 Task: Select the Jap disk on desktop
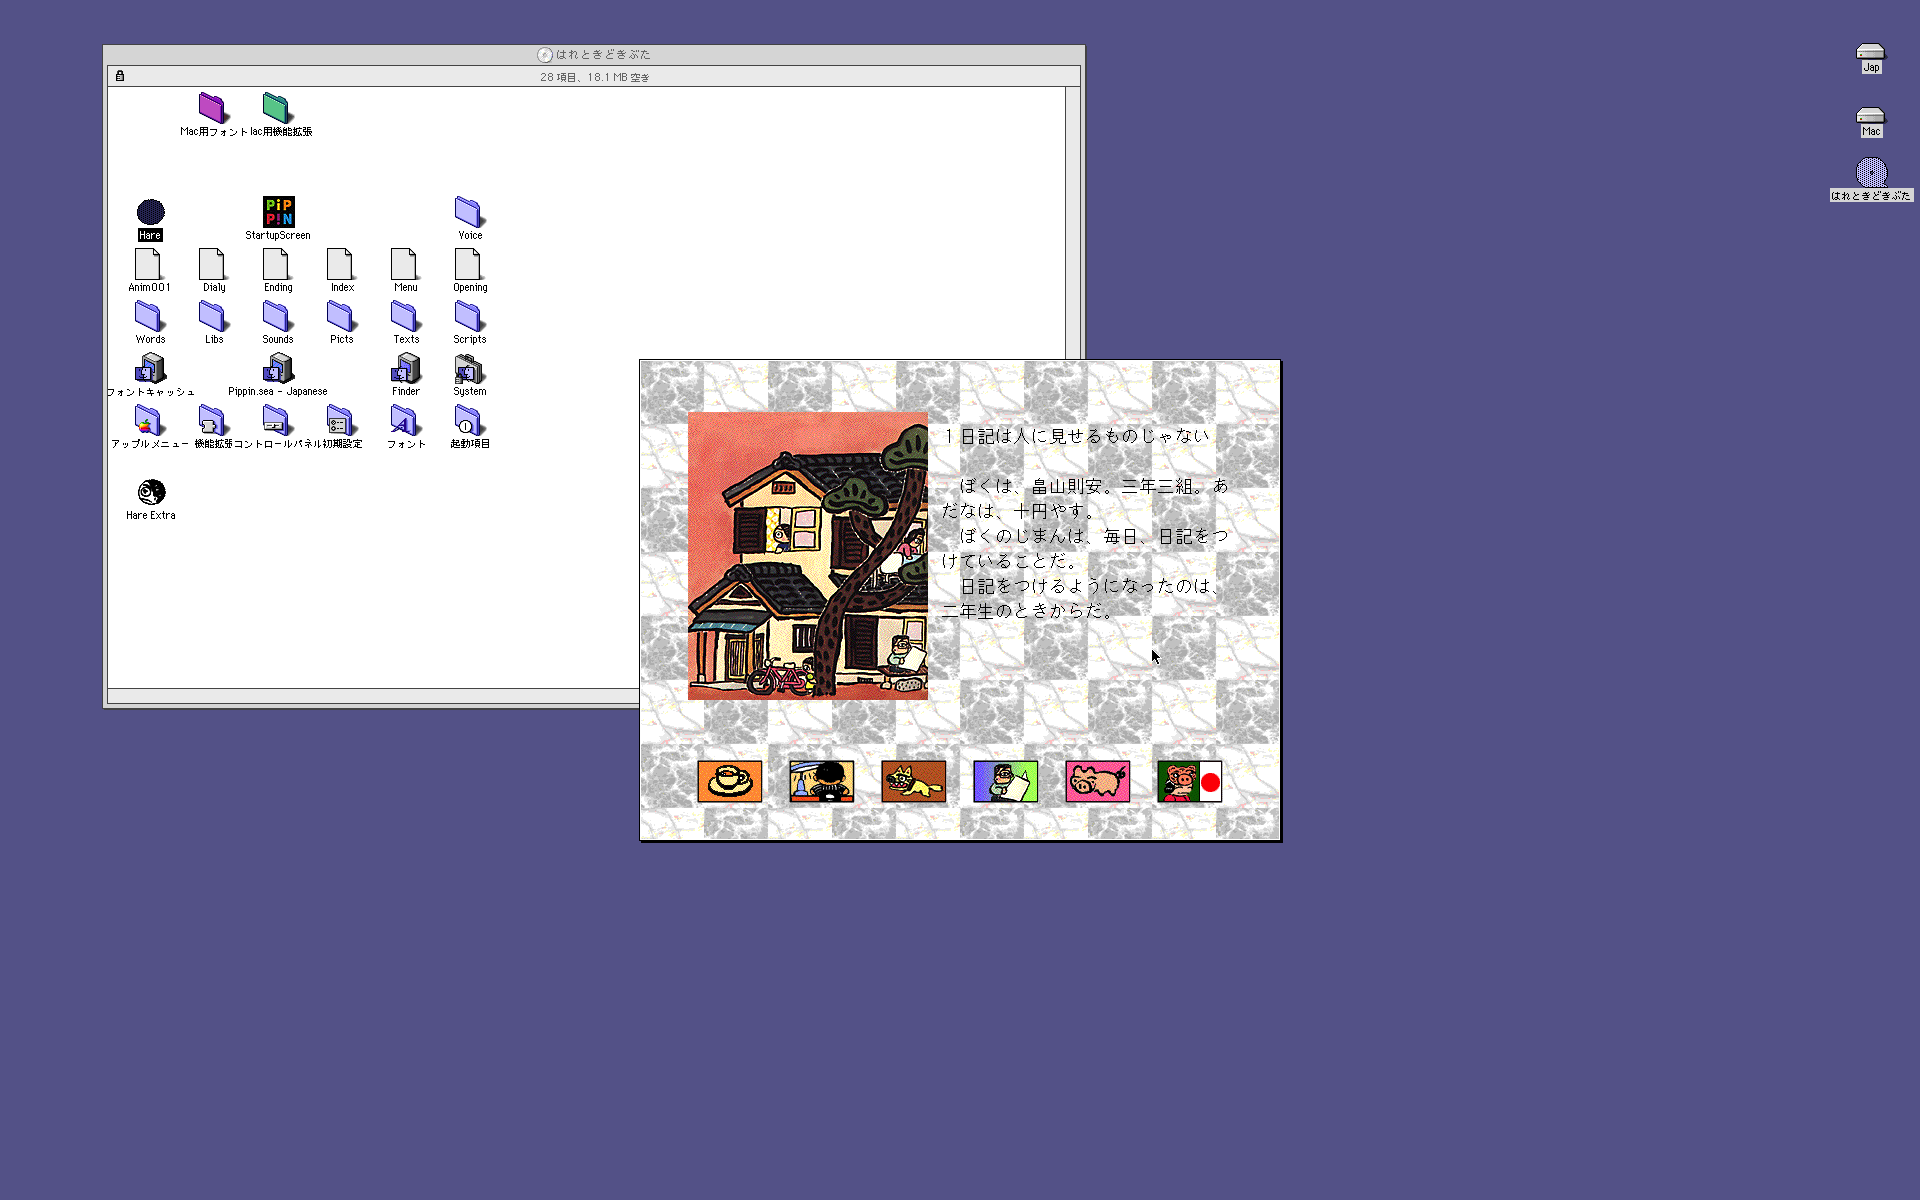pyautogui.click(x=1870, y=53)
